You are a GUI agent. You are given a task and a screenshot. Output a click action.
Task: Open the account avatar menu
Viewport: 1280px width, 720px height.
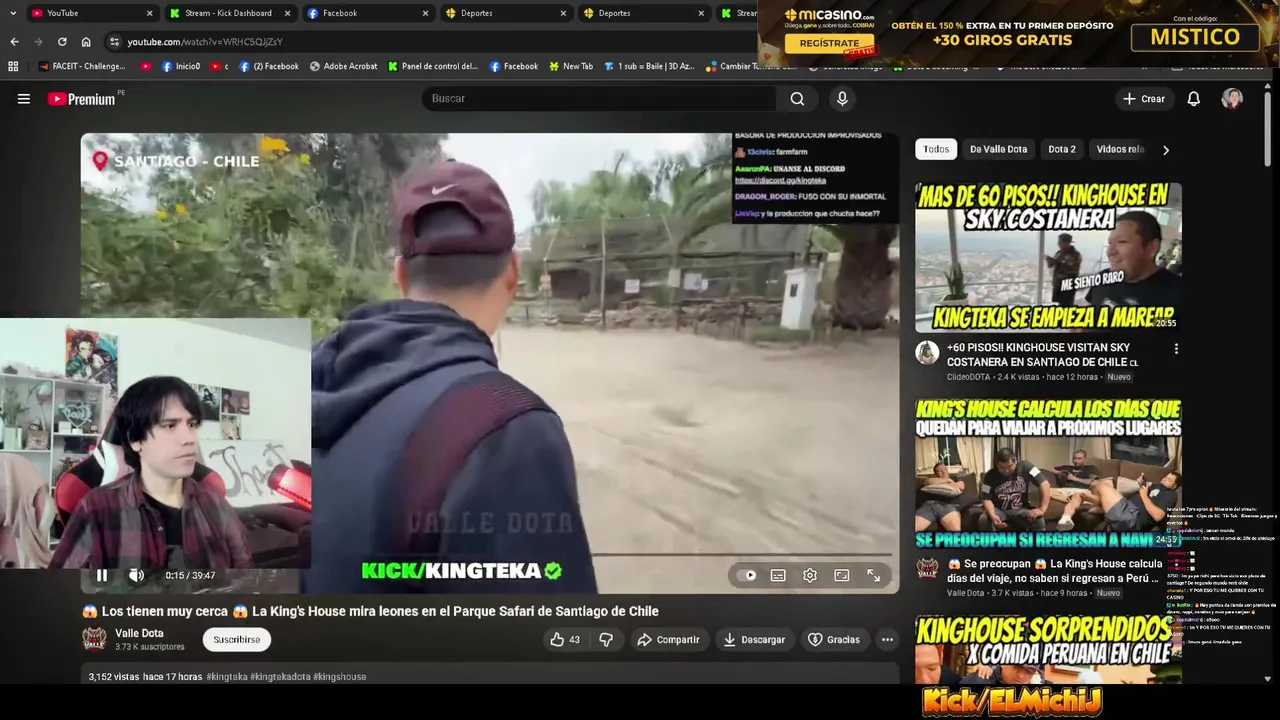(1232, 99)
